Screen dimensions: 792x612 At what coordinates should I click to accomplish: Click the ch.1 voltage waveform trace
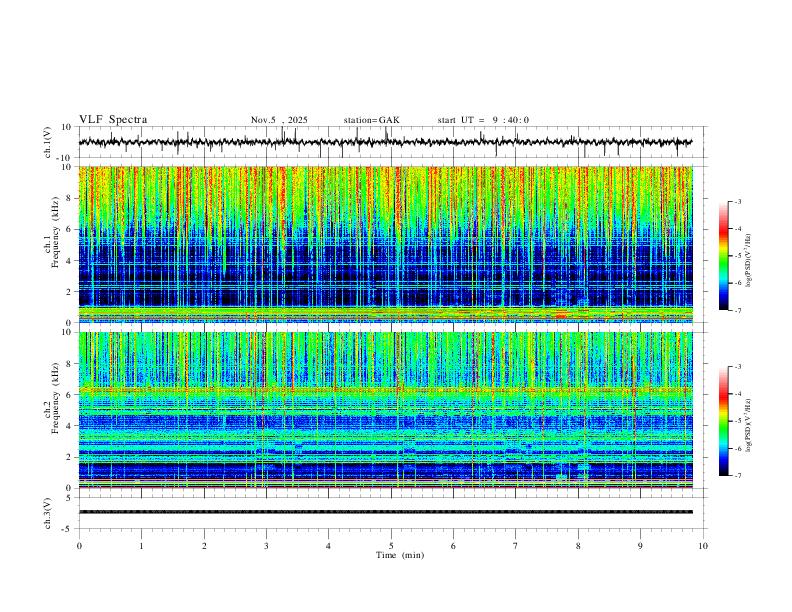coord(385,142)
